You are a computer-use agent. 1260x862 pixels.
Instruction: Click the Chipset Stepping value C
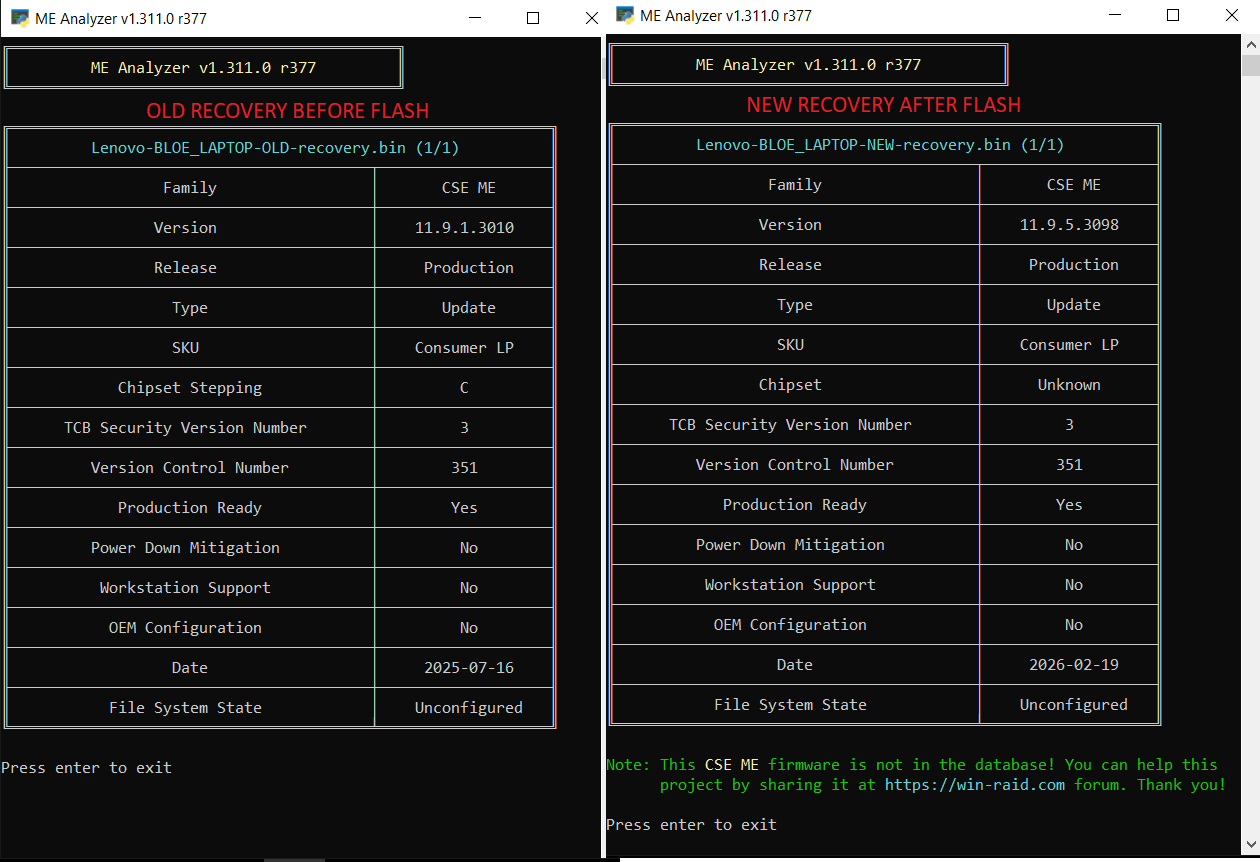coord(464,388)
